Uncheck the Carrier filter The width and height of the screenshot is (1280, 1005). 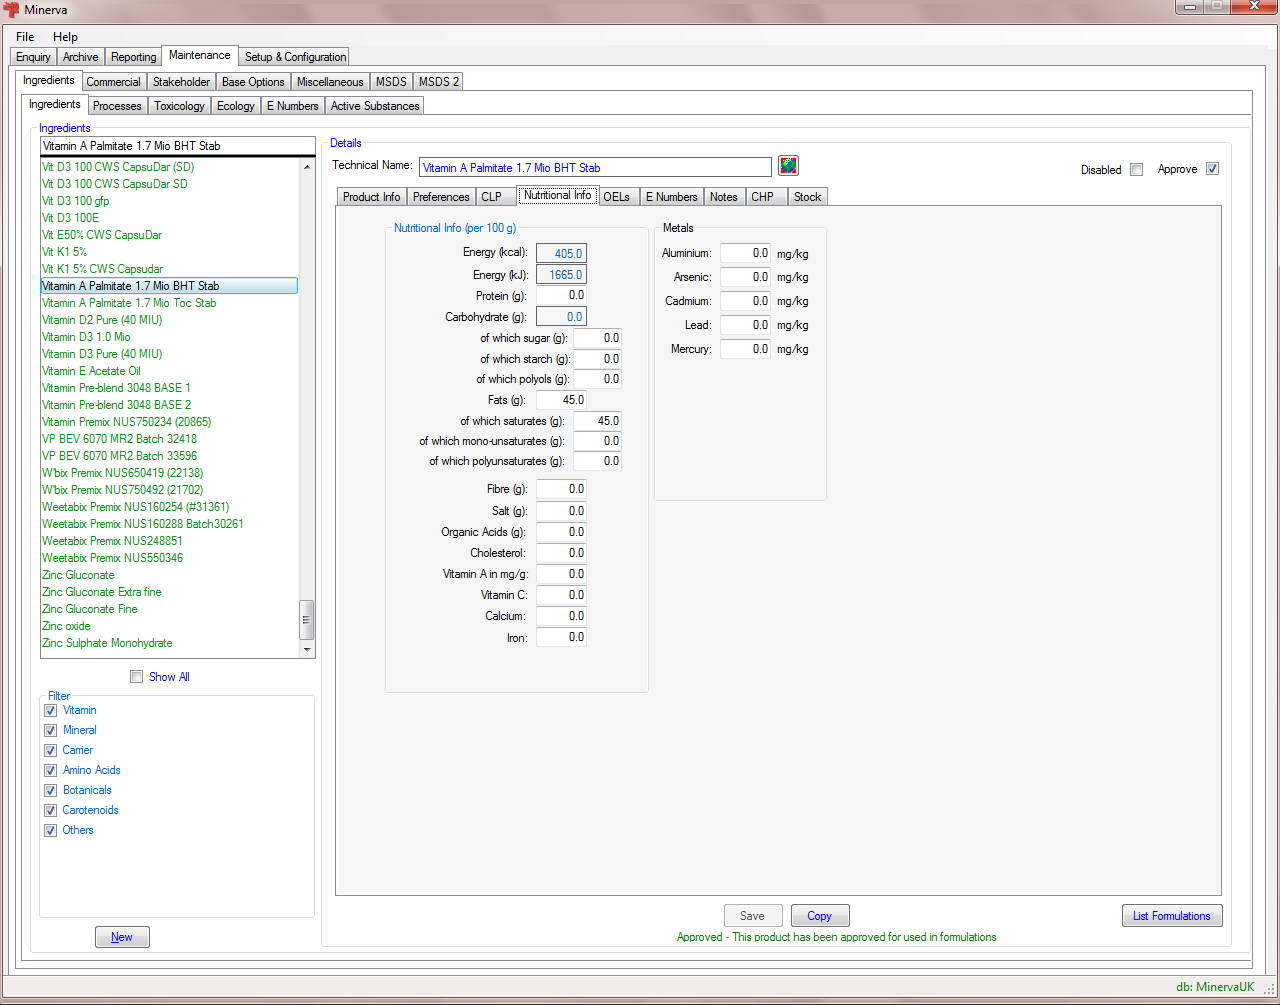pos(50,750)
